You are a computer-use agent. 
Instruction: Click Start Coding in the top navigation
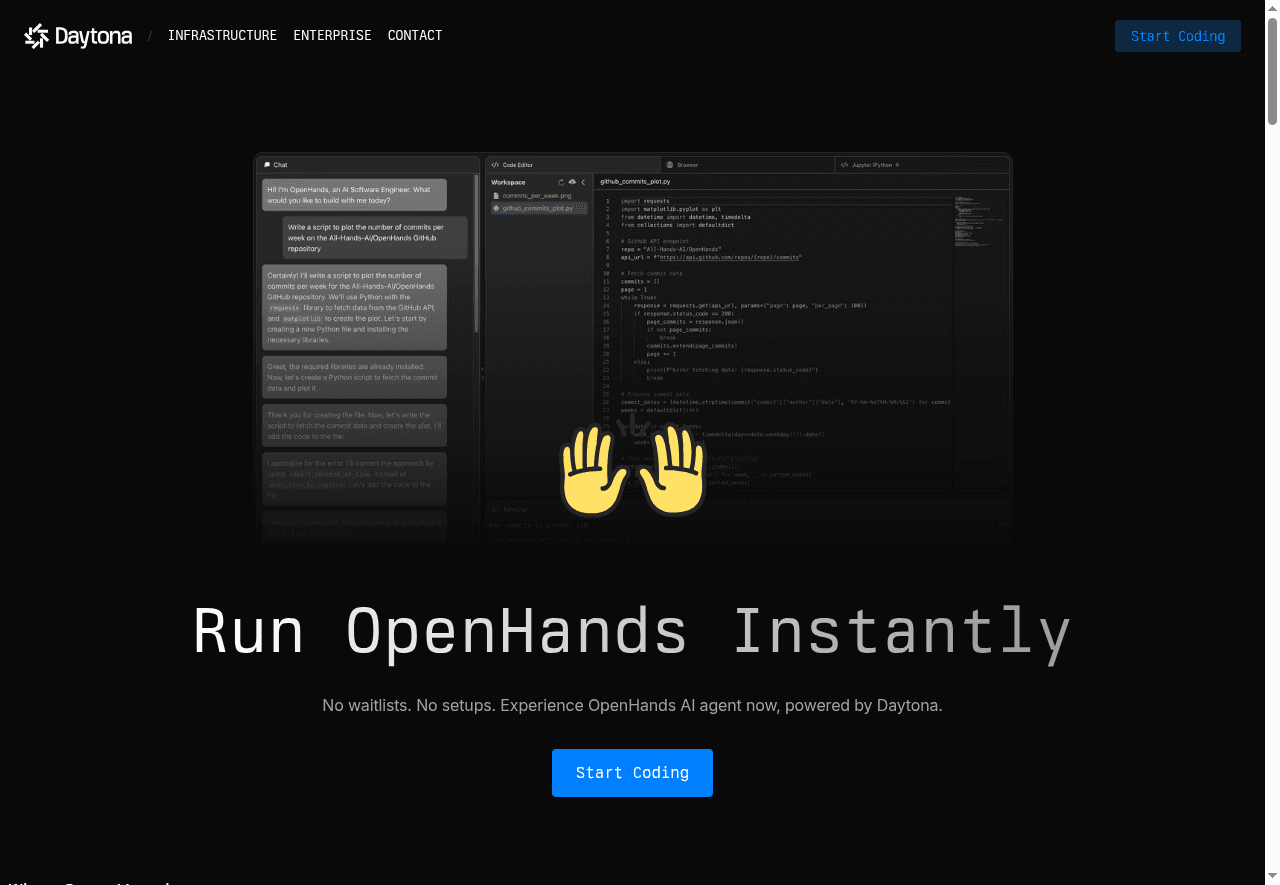point(1177,35)
